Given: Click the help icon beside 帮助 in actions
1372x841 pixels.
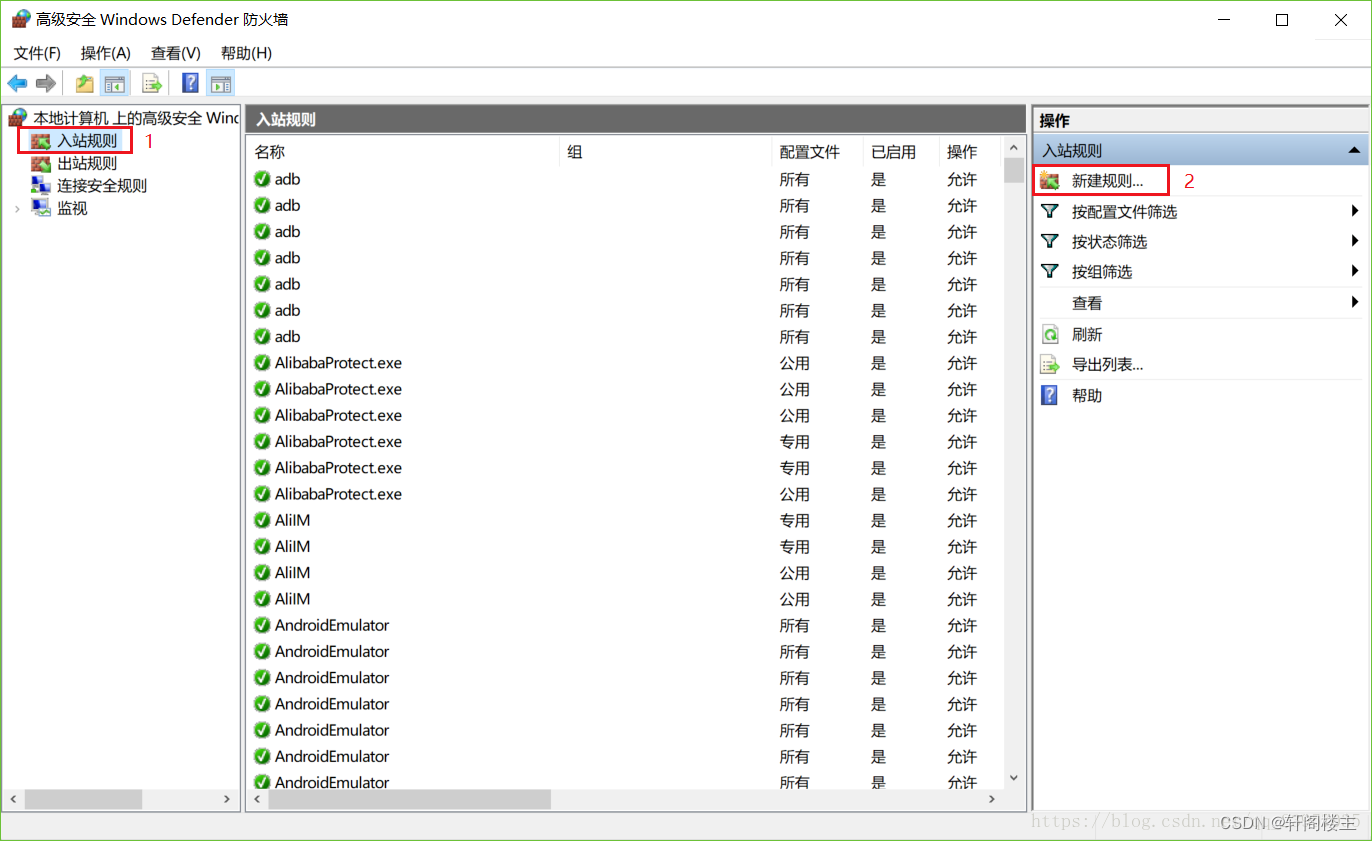Looking at the screenshot, I should click(1050, 395).
